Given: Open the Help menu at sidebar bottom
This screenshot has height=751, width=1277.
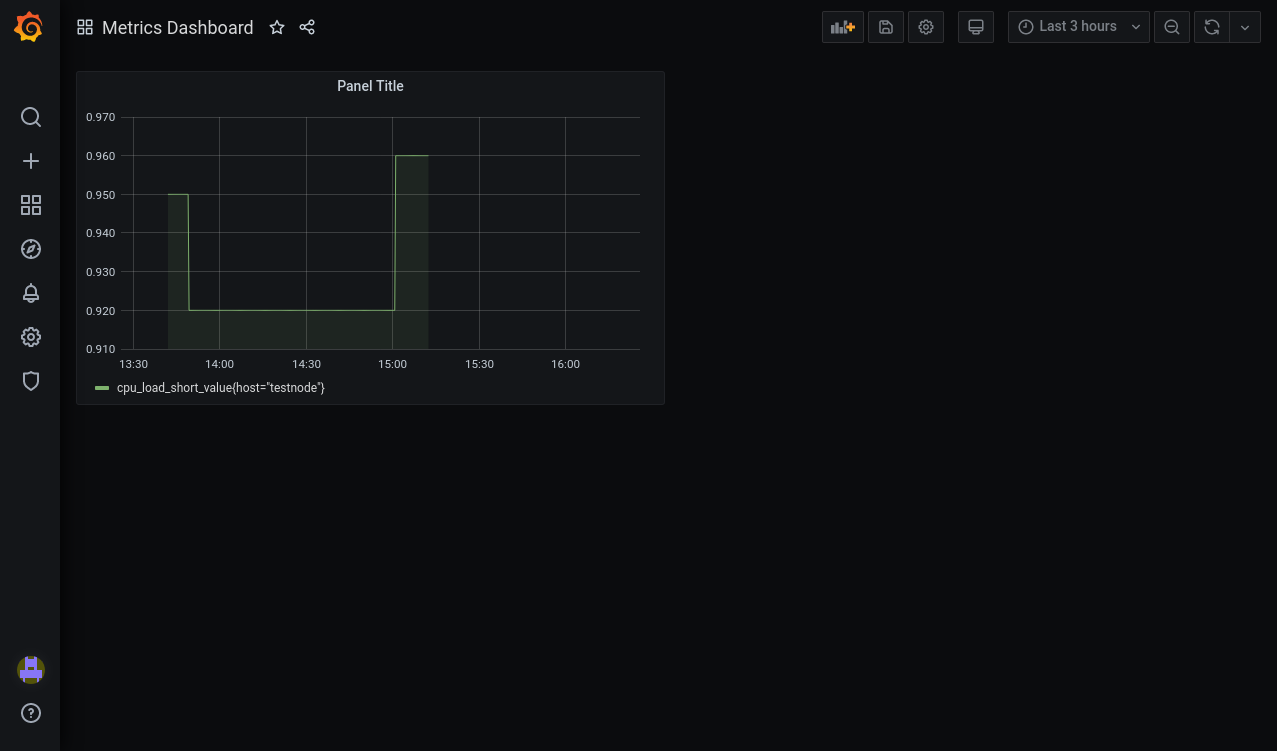Looking at the screenshot, I should 30,713.
